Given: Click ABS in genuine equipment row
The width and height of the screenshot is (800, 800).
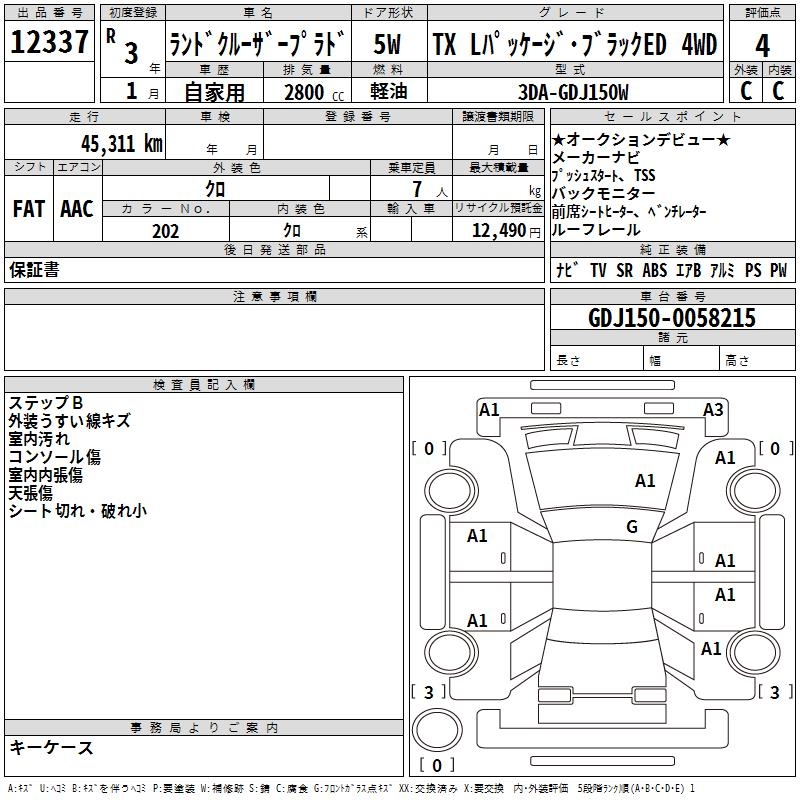Looking at the screenshot, I should 655,270.
